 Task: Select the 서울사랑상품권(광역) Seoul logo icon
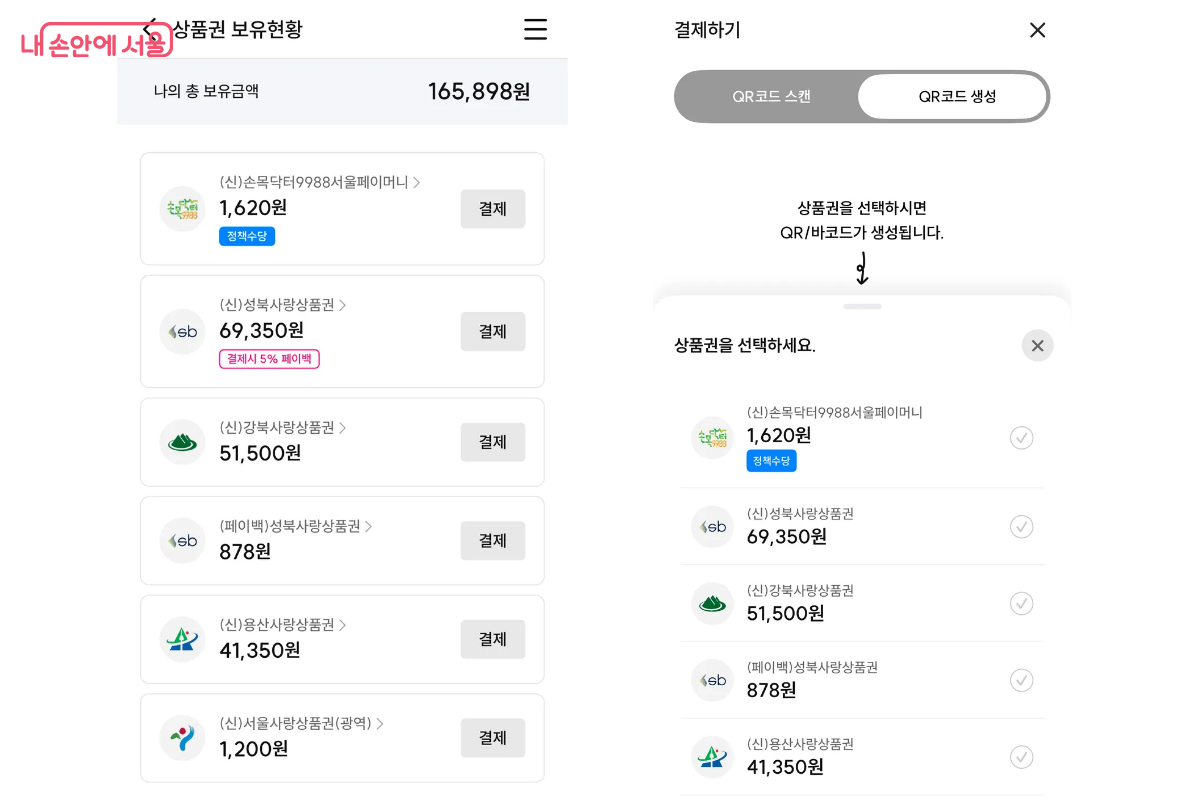pyautogui.click(x=182, y=737)
